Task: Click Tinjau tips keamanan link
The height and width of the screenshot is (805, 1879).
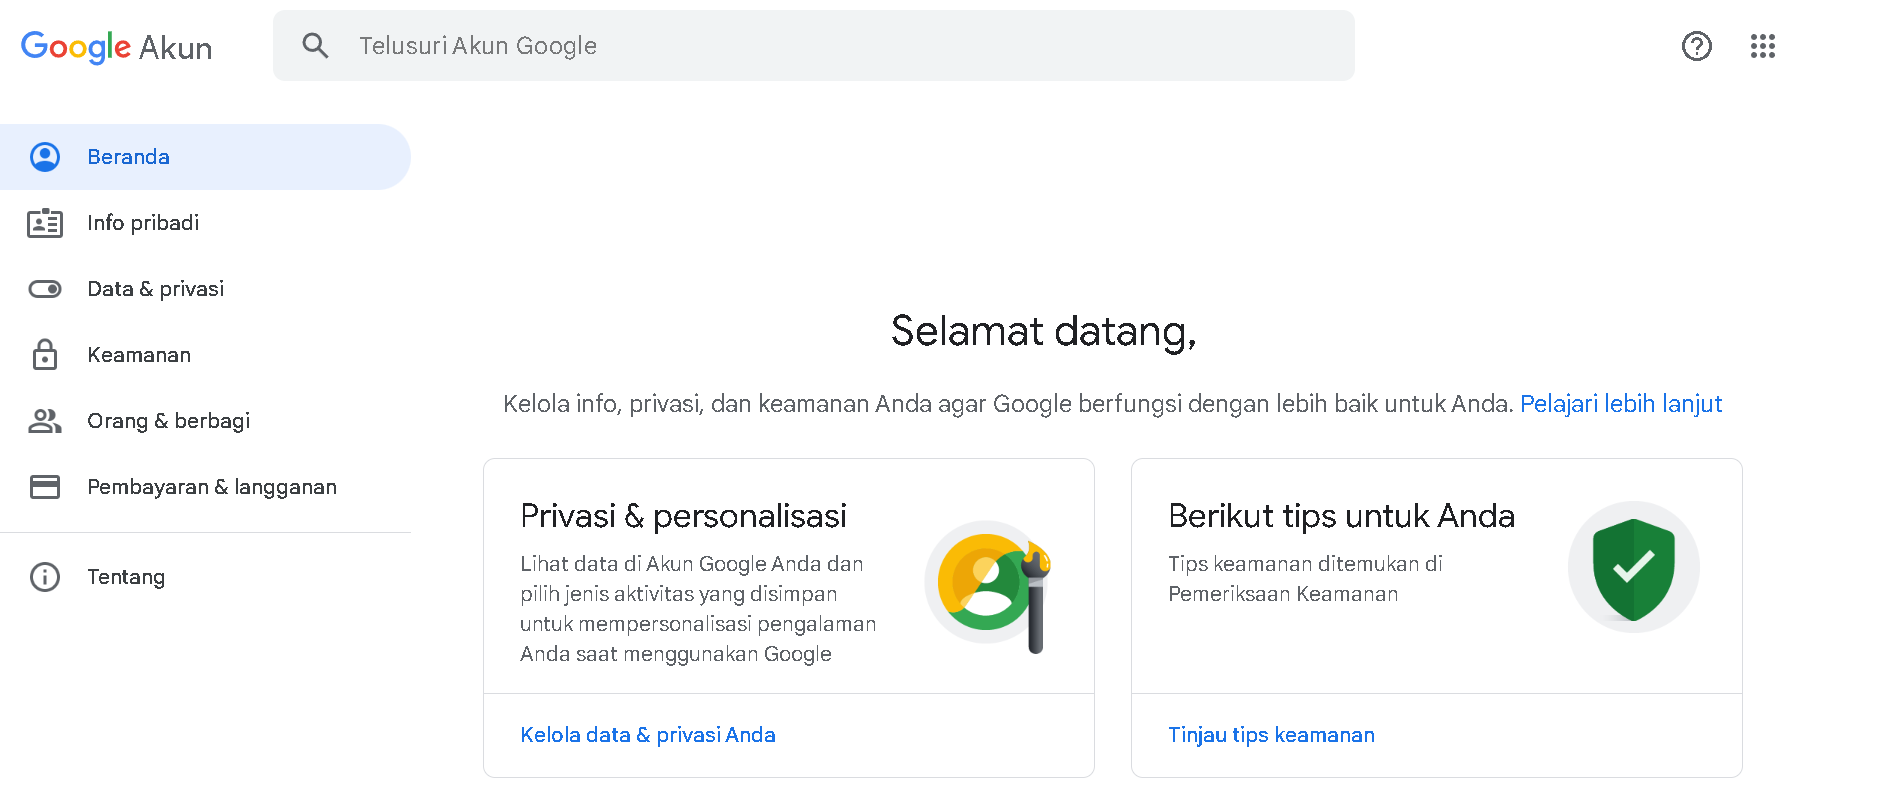Action: [x=1270, y=735]
